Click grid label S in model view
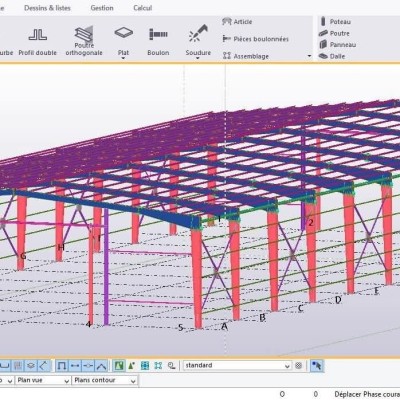 tap(180, 328)
